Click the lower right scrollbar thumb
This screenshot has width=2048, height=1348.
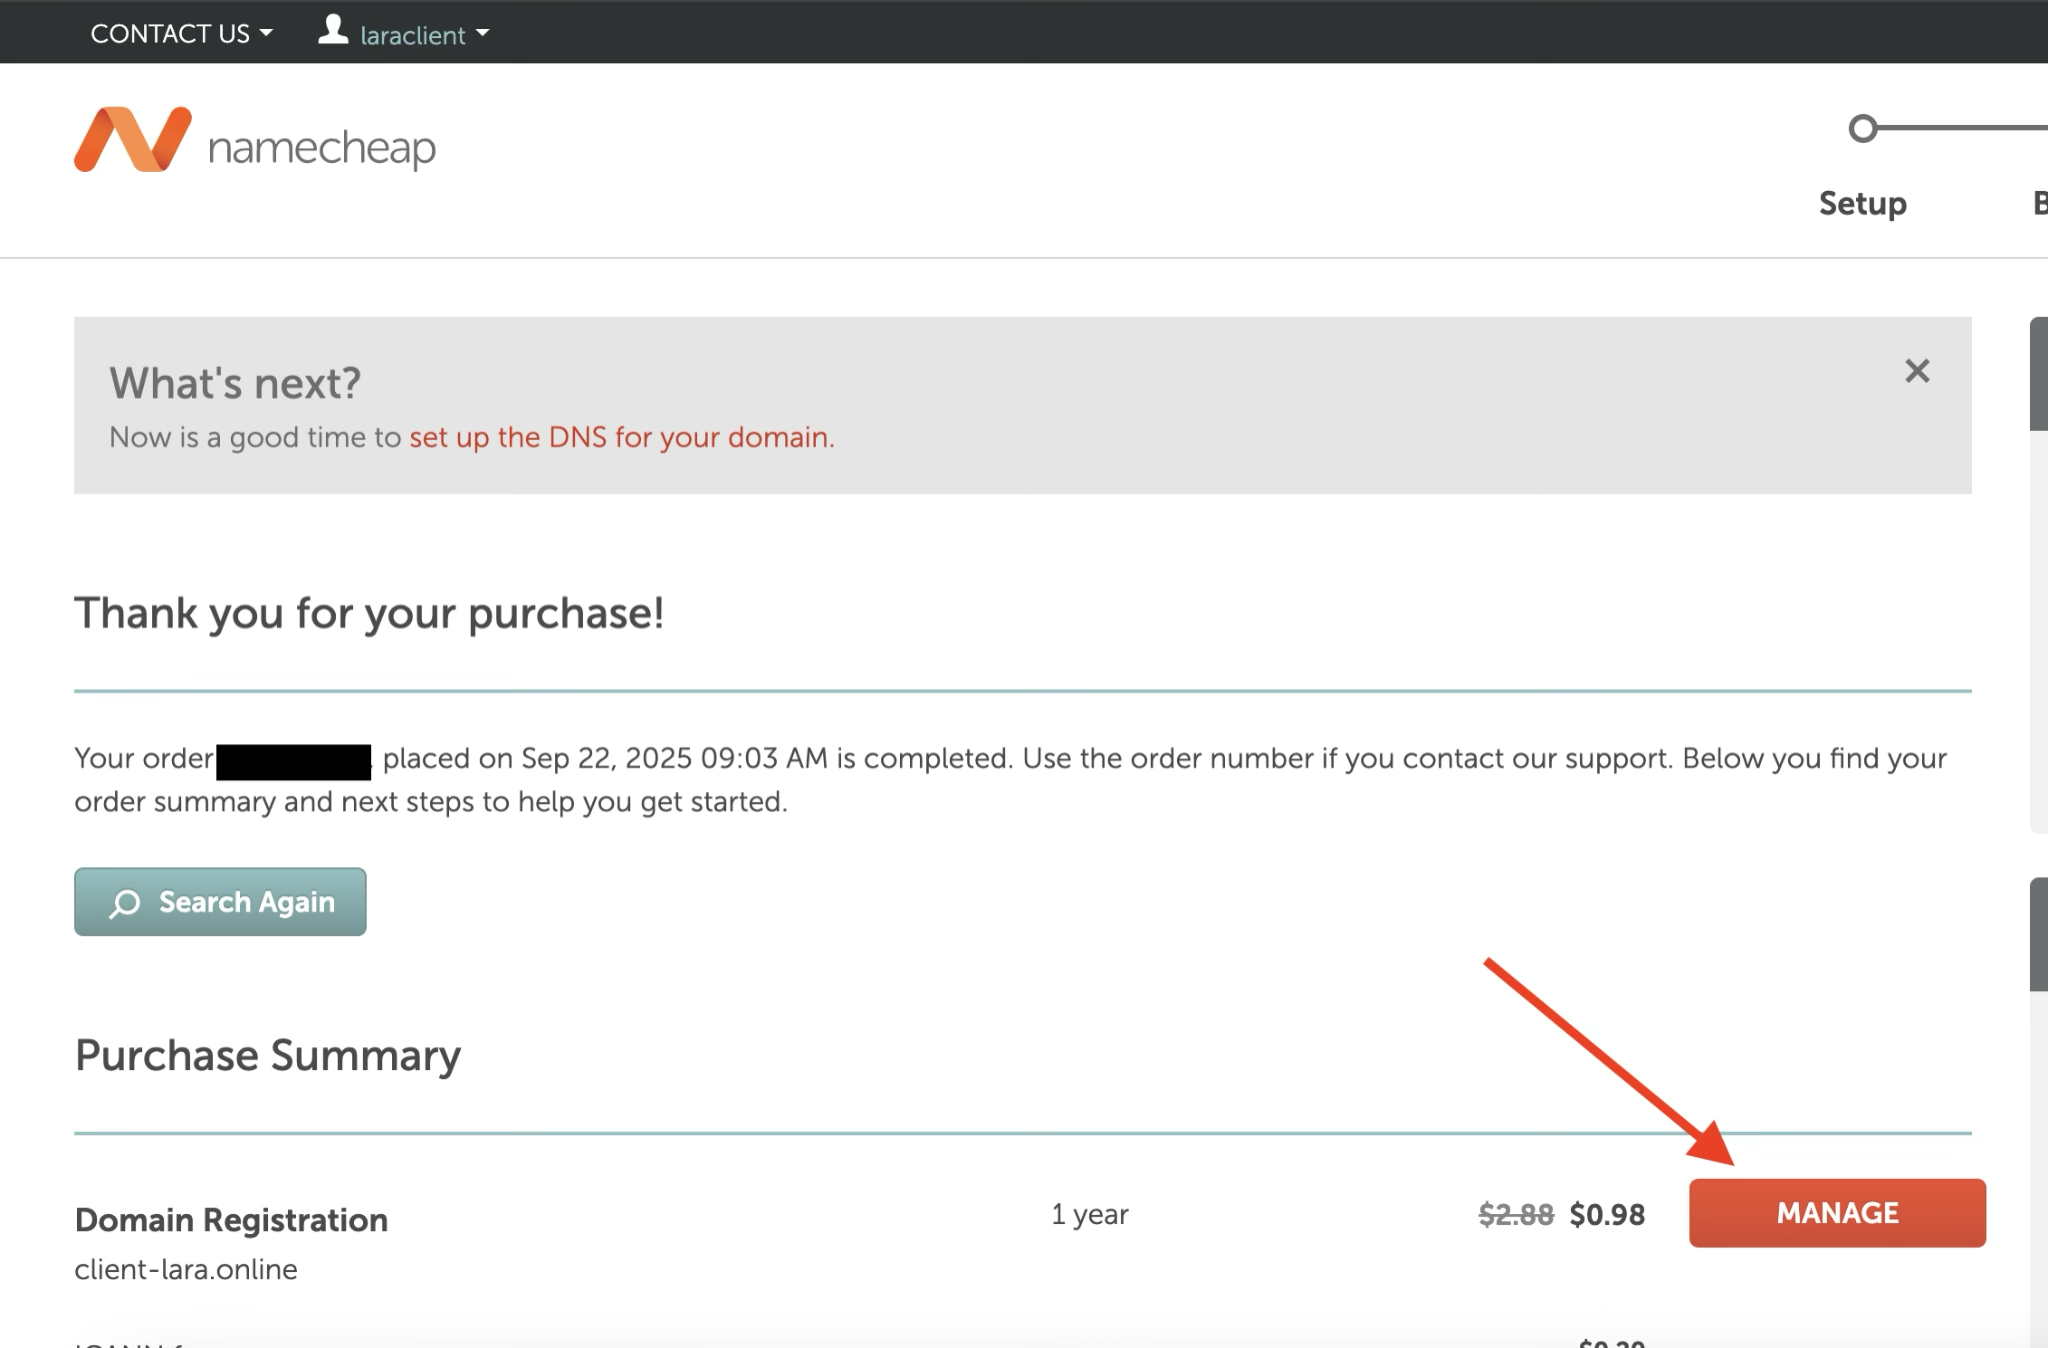[2038, 934]
